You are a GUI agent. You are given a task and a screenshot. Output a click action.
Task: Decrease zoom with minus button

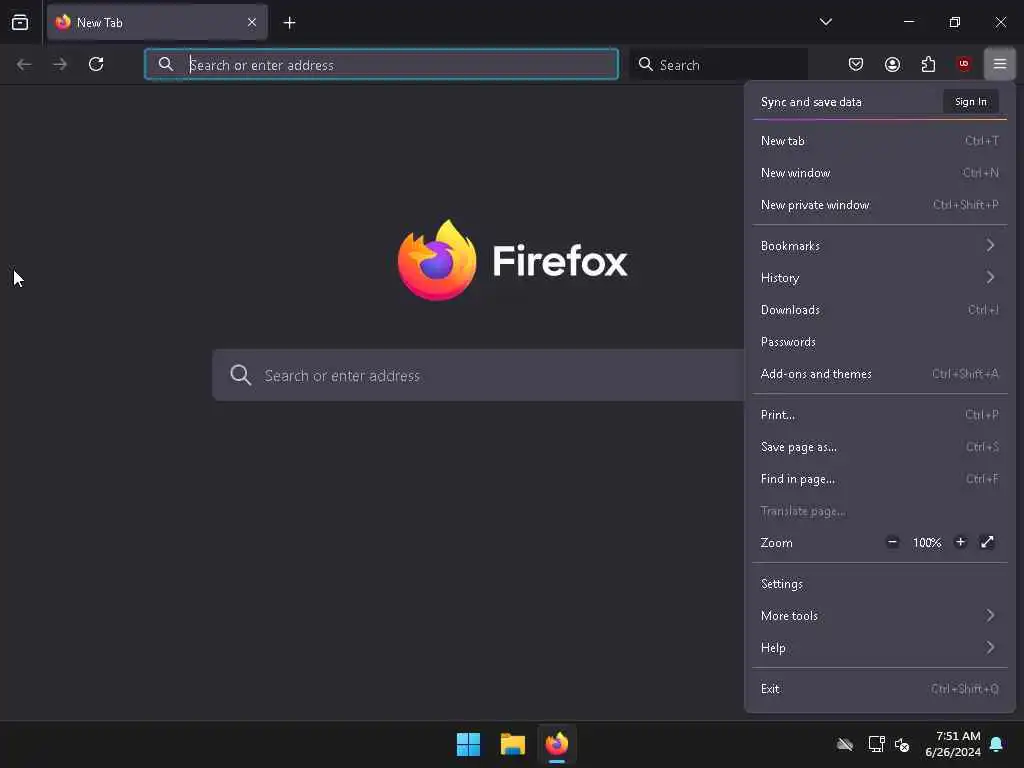point(892,542)
